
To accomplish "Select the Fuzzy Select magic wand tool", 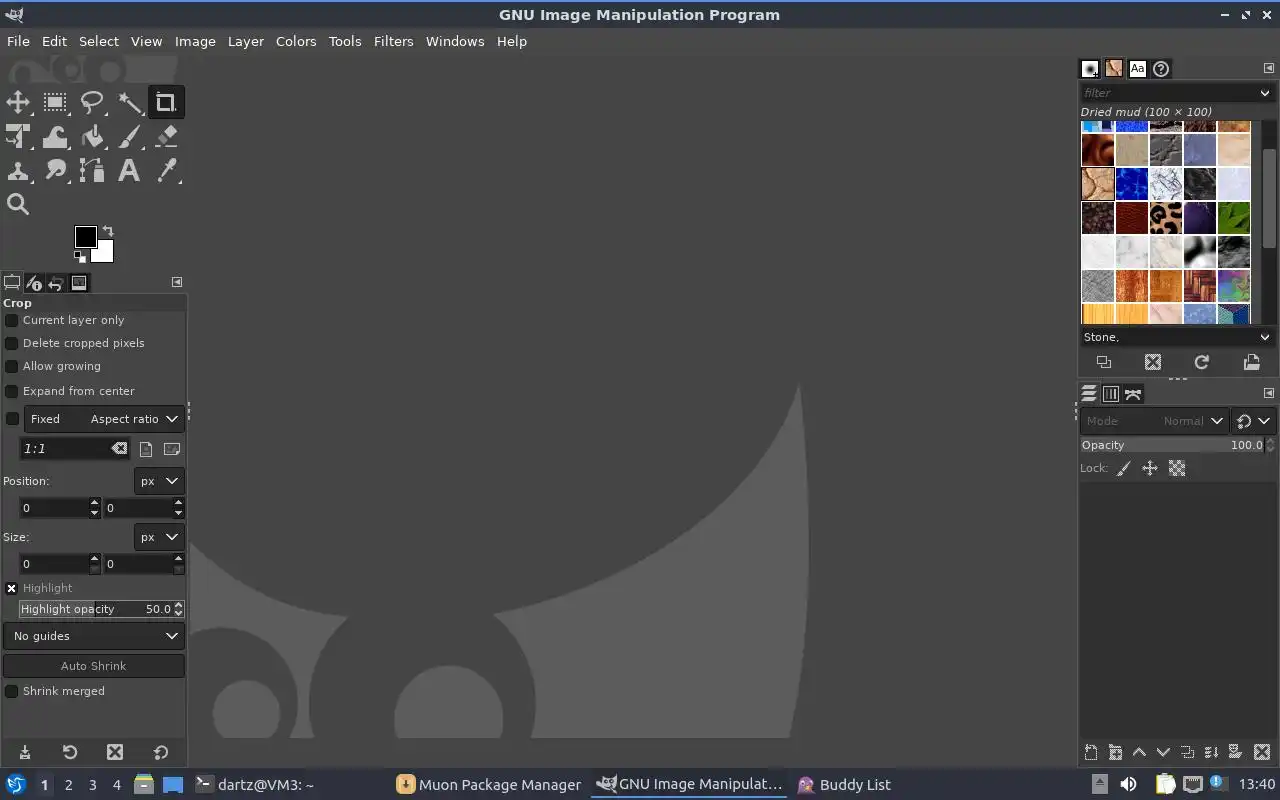I will click(x=129, y=102).
